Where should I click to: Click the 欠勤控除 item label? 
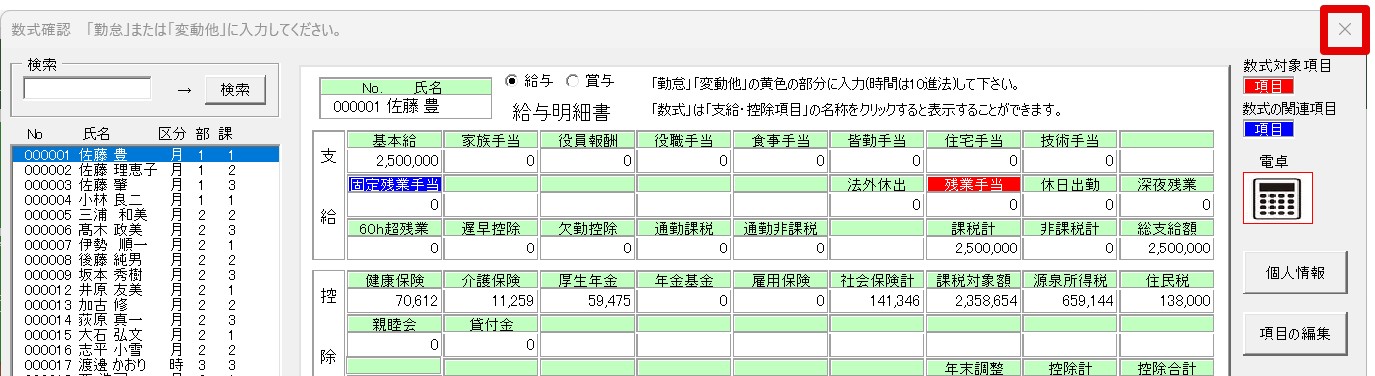[x=587, y=228]
